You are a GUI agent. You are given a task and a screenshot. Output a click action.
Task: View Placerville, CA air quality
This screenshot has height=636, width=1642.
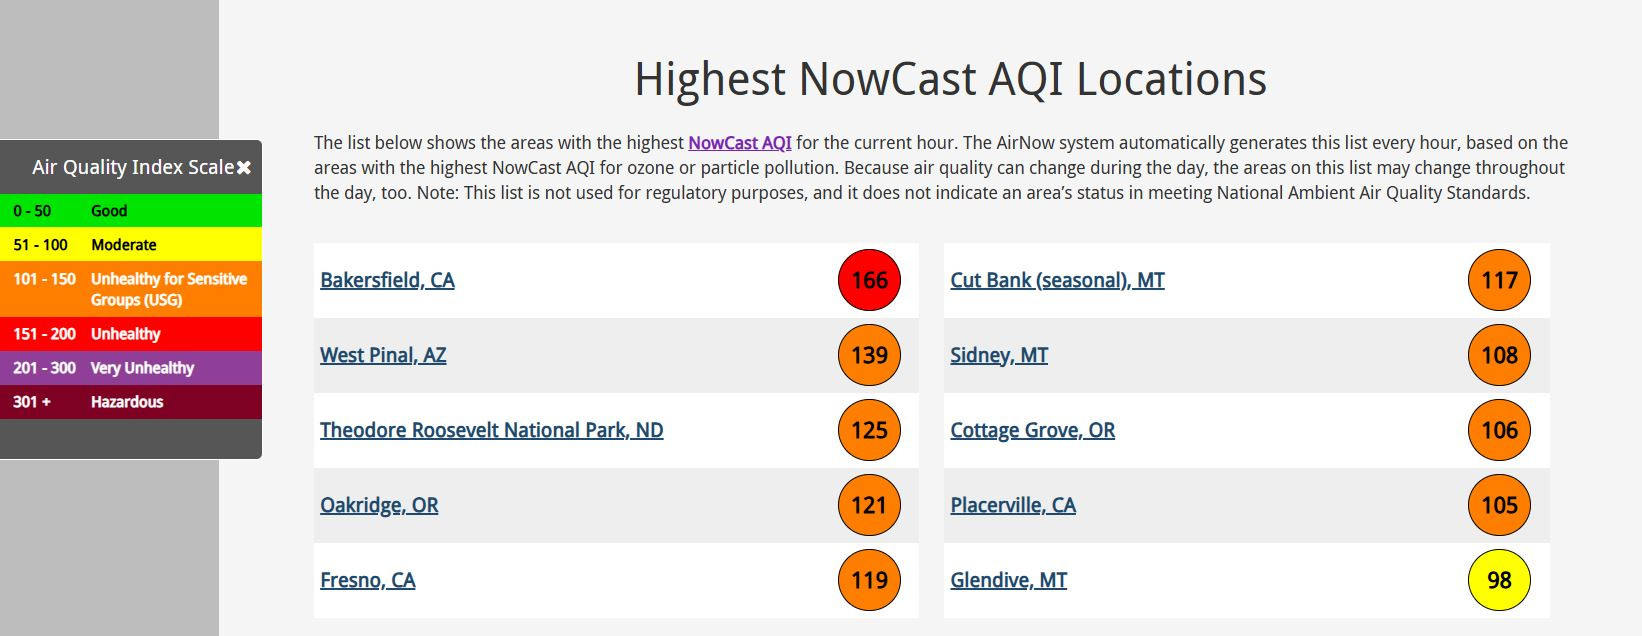[1013, 505]
